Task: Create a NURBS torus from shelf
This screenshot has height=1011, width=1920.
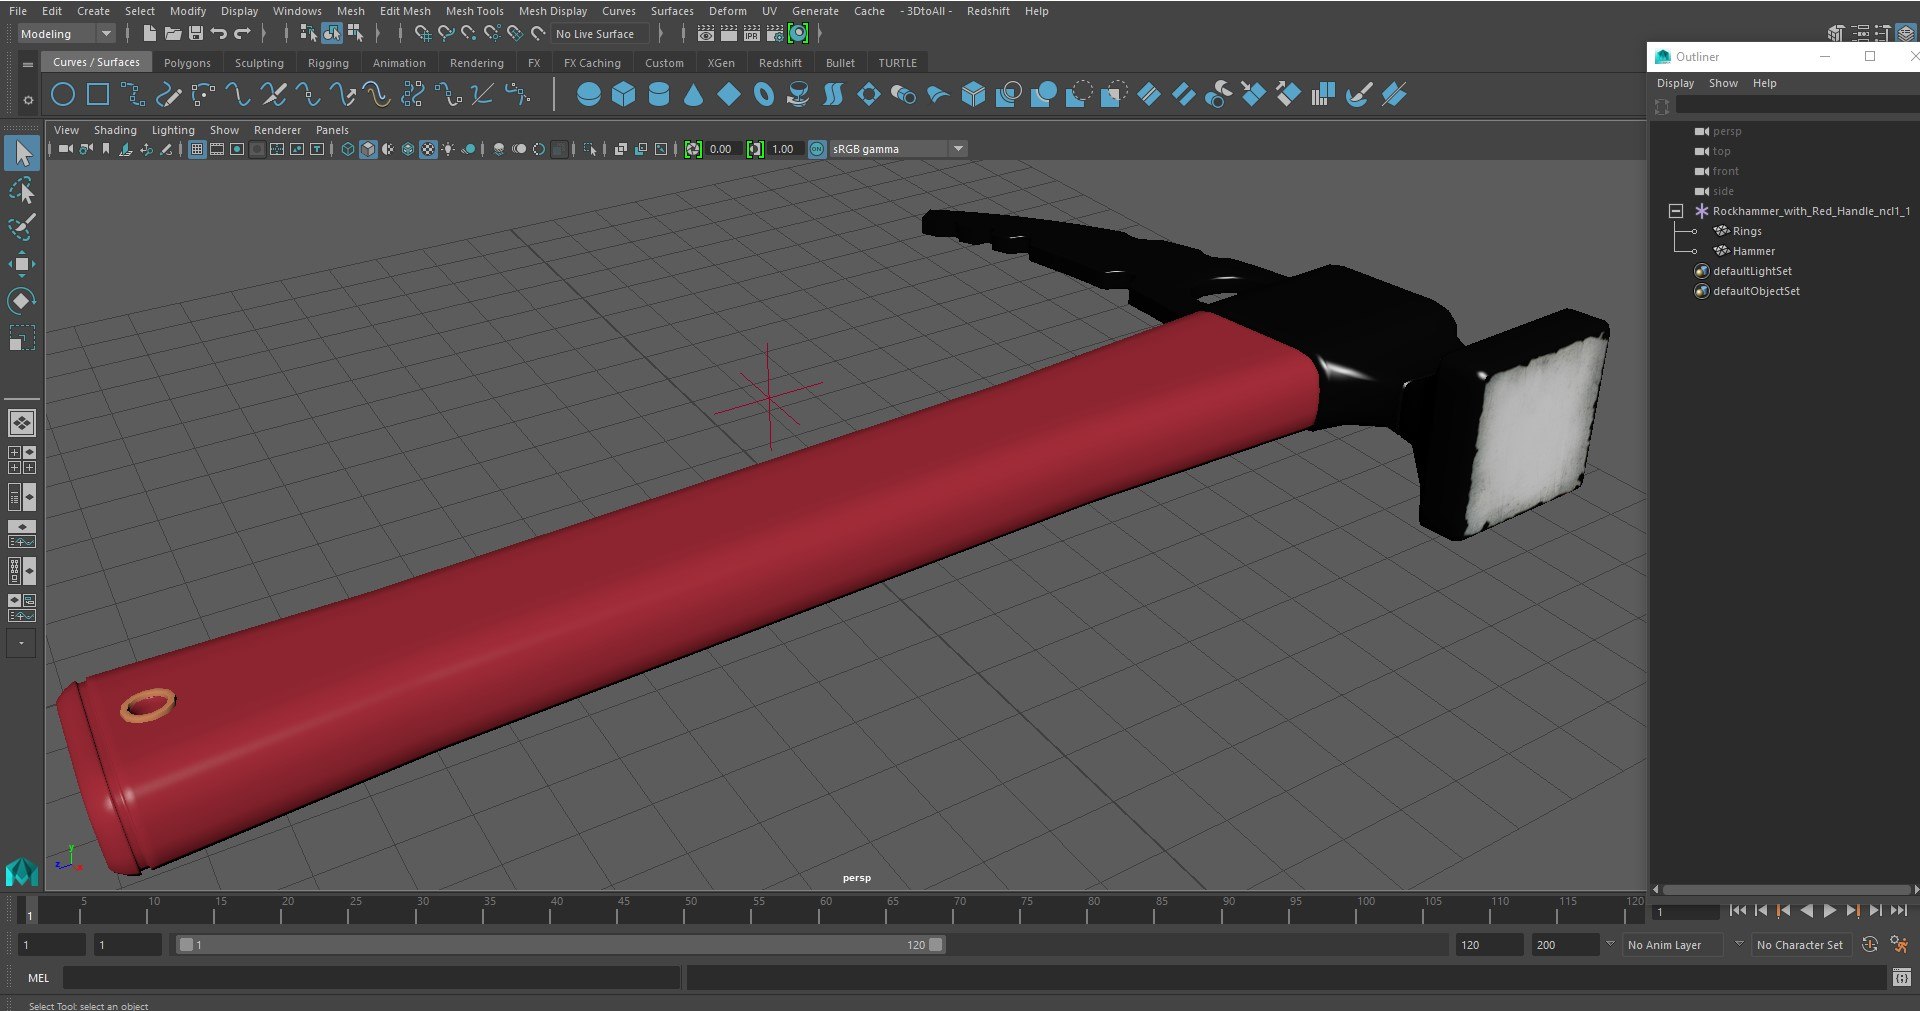Action: [764, 95]
